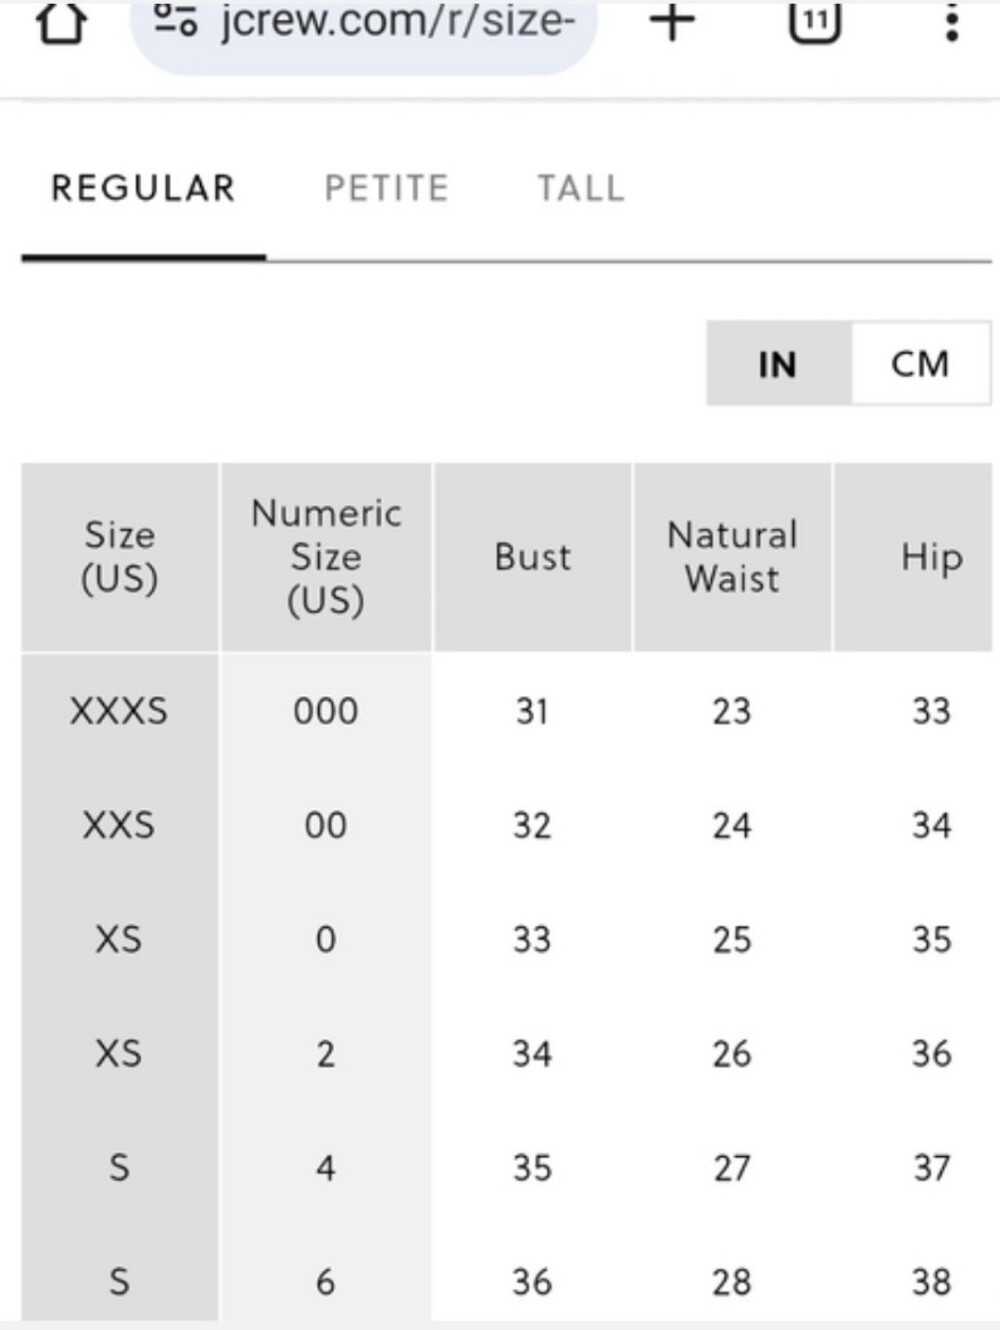Select the IN unit toggle
This screenshot has width=1000, height=1330.
pyautogui.click(x=778, y=363)
